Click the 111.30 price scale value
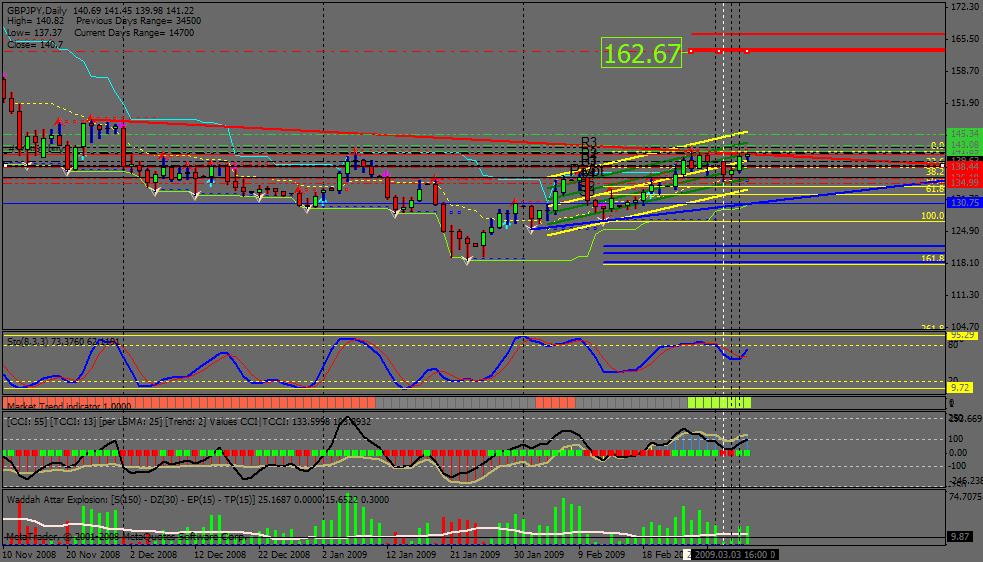This screenshot has height=562, width=983. (965, 294)
